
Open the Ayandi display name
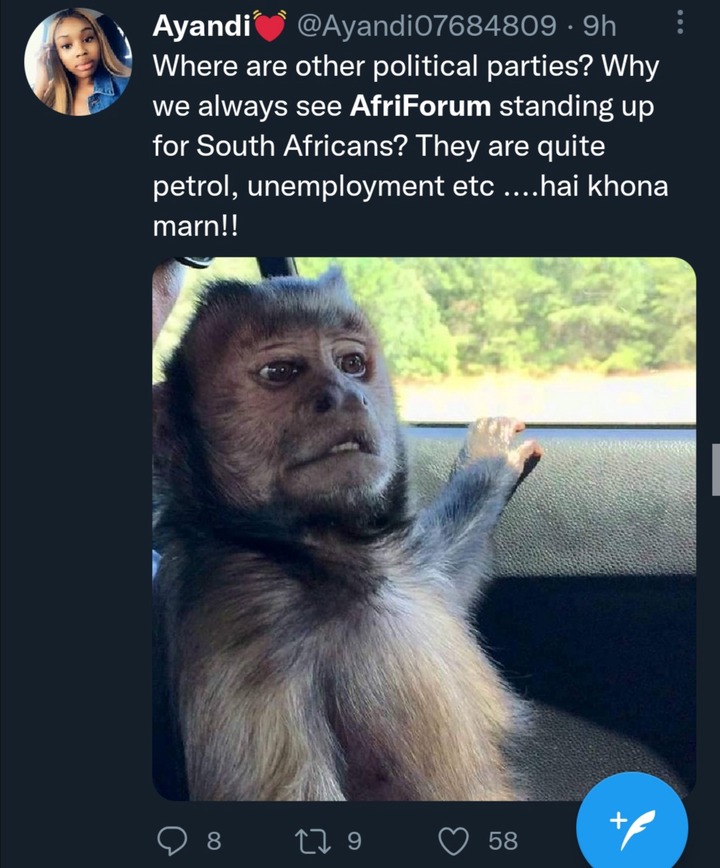tap(201, 26)
